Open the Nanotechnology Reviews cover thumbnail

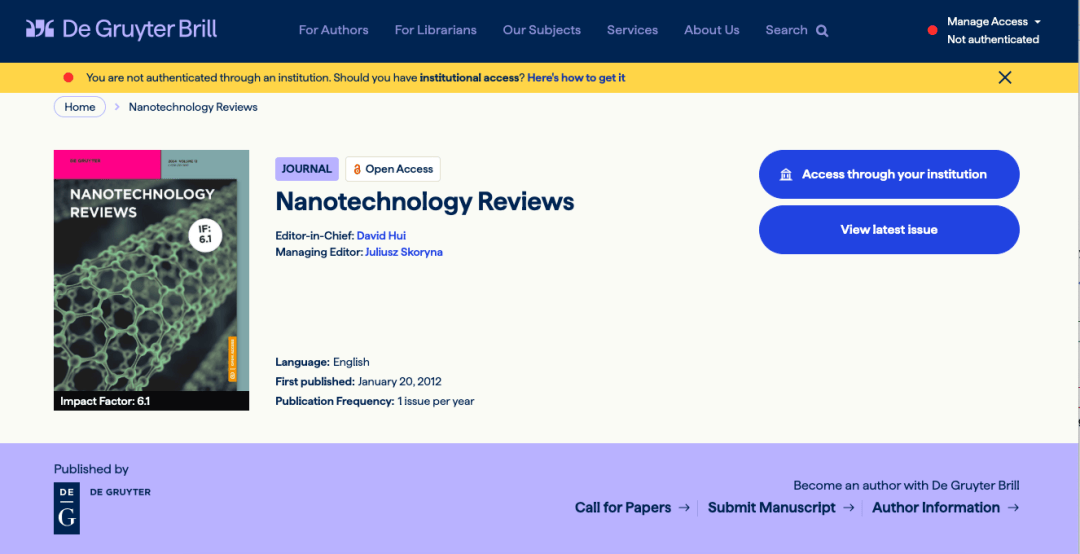pos(152,280)
